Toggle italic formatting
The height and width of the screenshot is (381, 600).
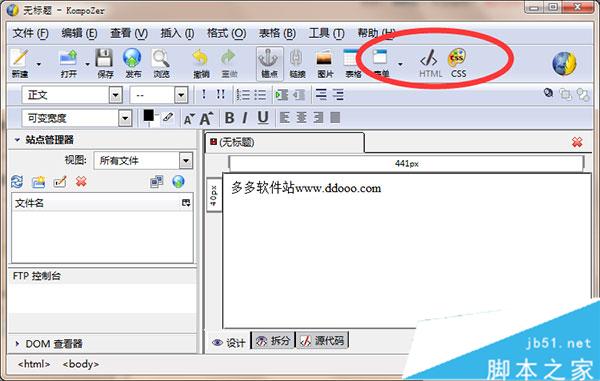(245, 118)
